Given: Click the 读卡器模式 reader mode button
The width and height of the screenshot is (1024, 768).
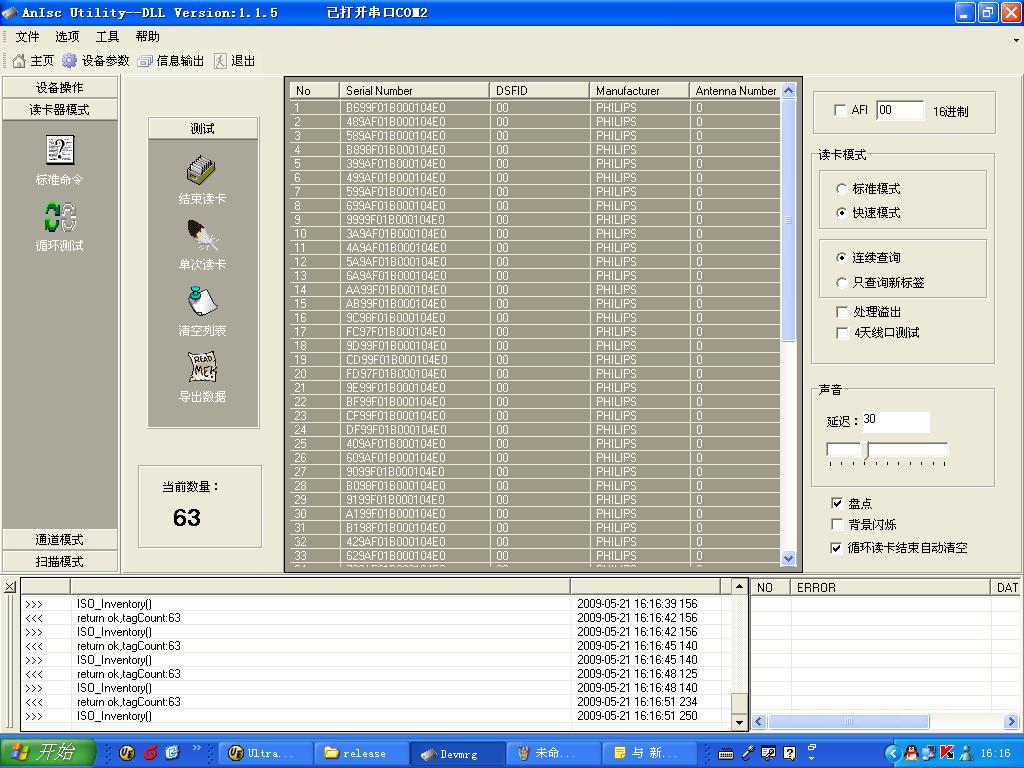Looking at the screenshot, I should tap(59, 109).
